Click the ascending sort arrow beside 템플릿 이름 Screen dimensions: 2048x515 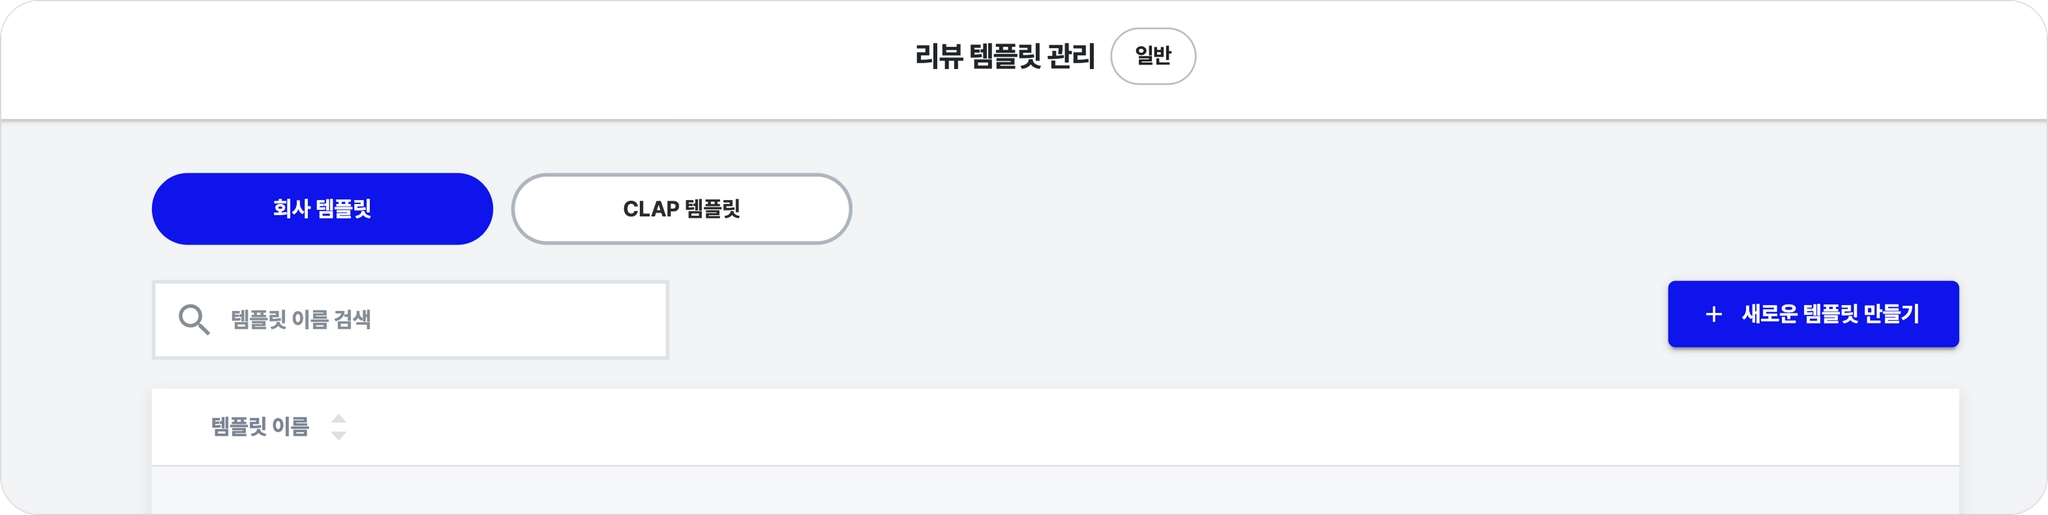tap(339, 419)
